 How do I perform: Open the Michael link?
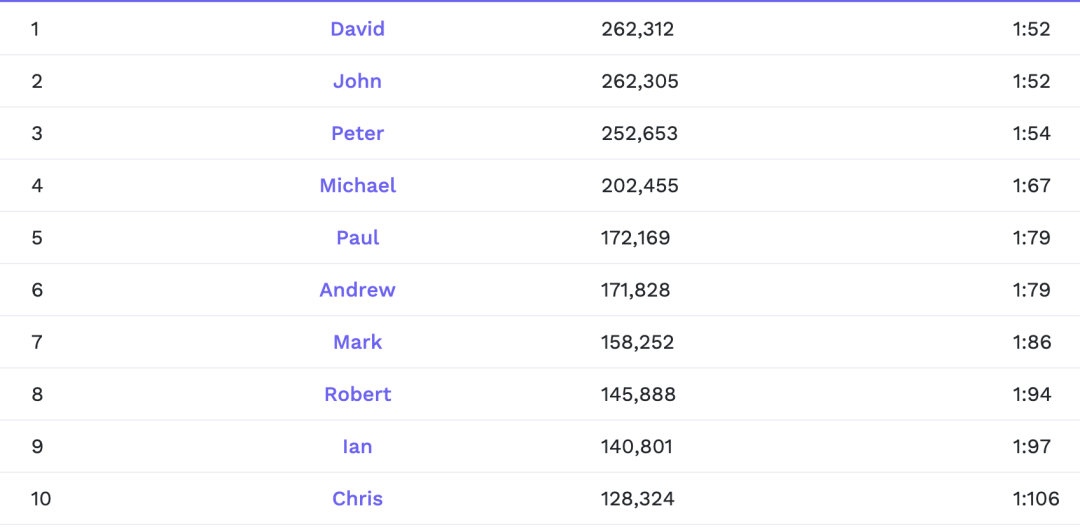point(357,185)
